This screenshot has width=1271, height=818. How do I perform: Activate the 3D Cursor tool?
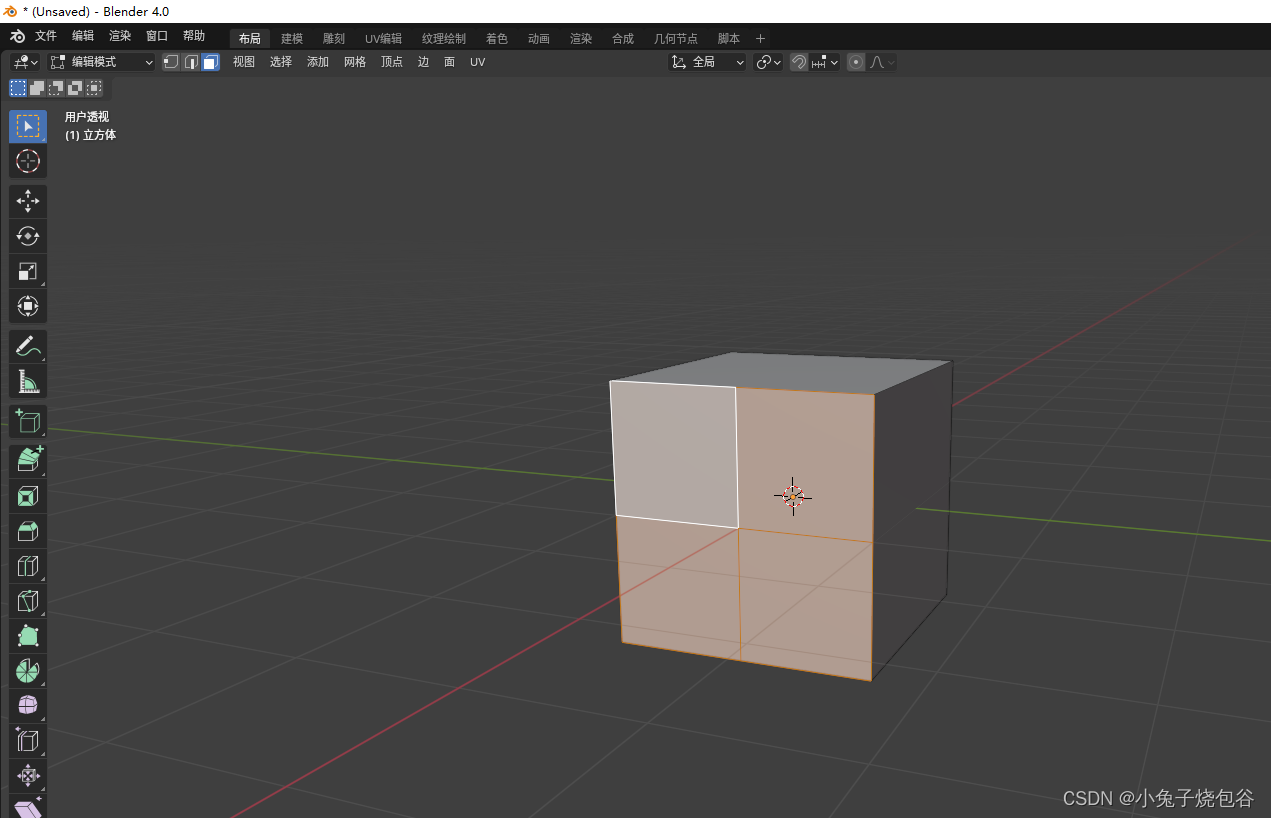pyautogui.click(x=28, y=161)
